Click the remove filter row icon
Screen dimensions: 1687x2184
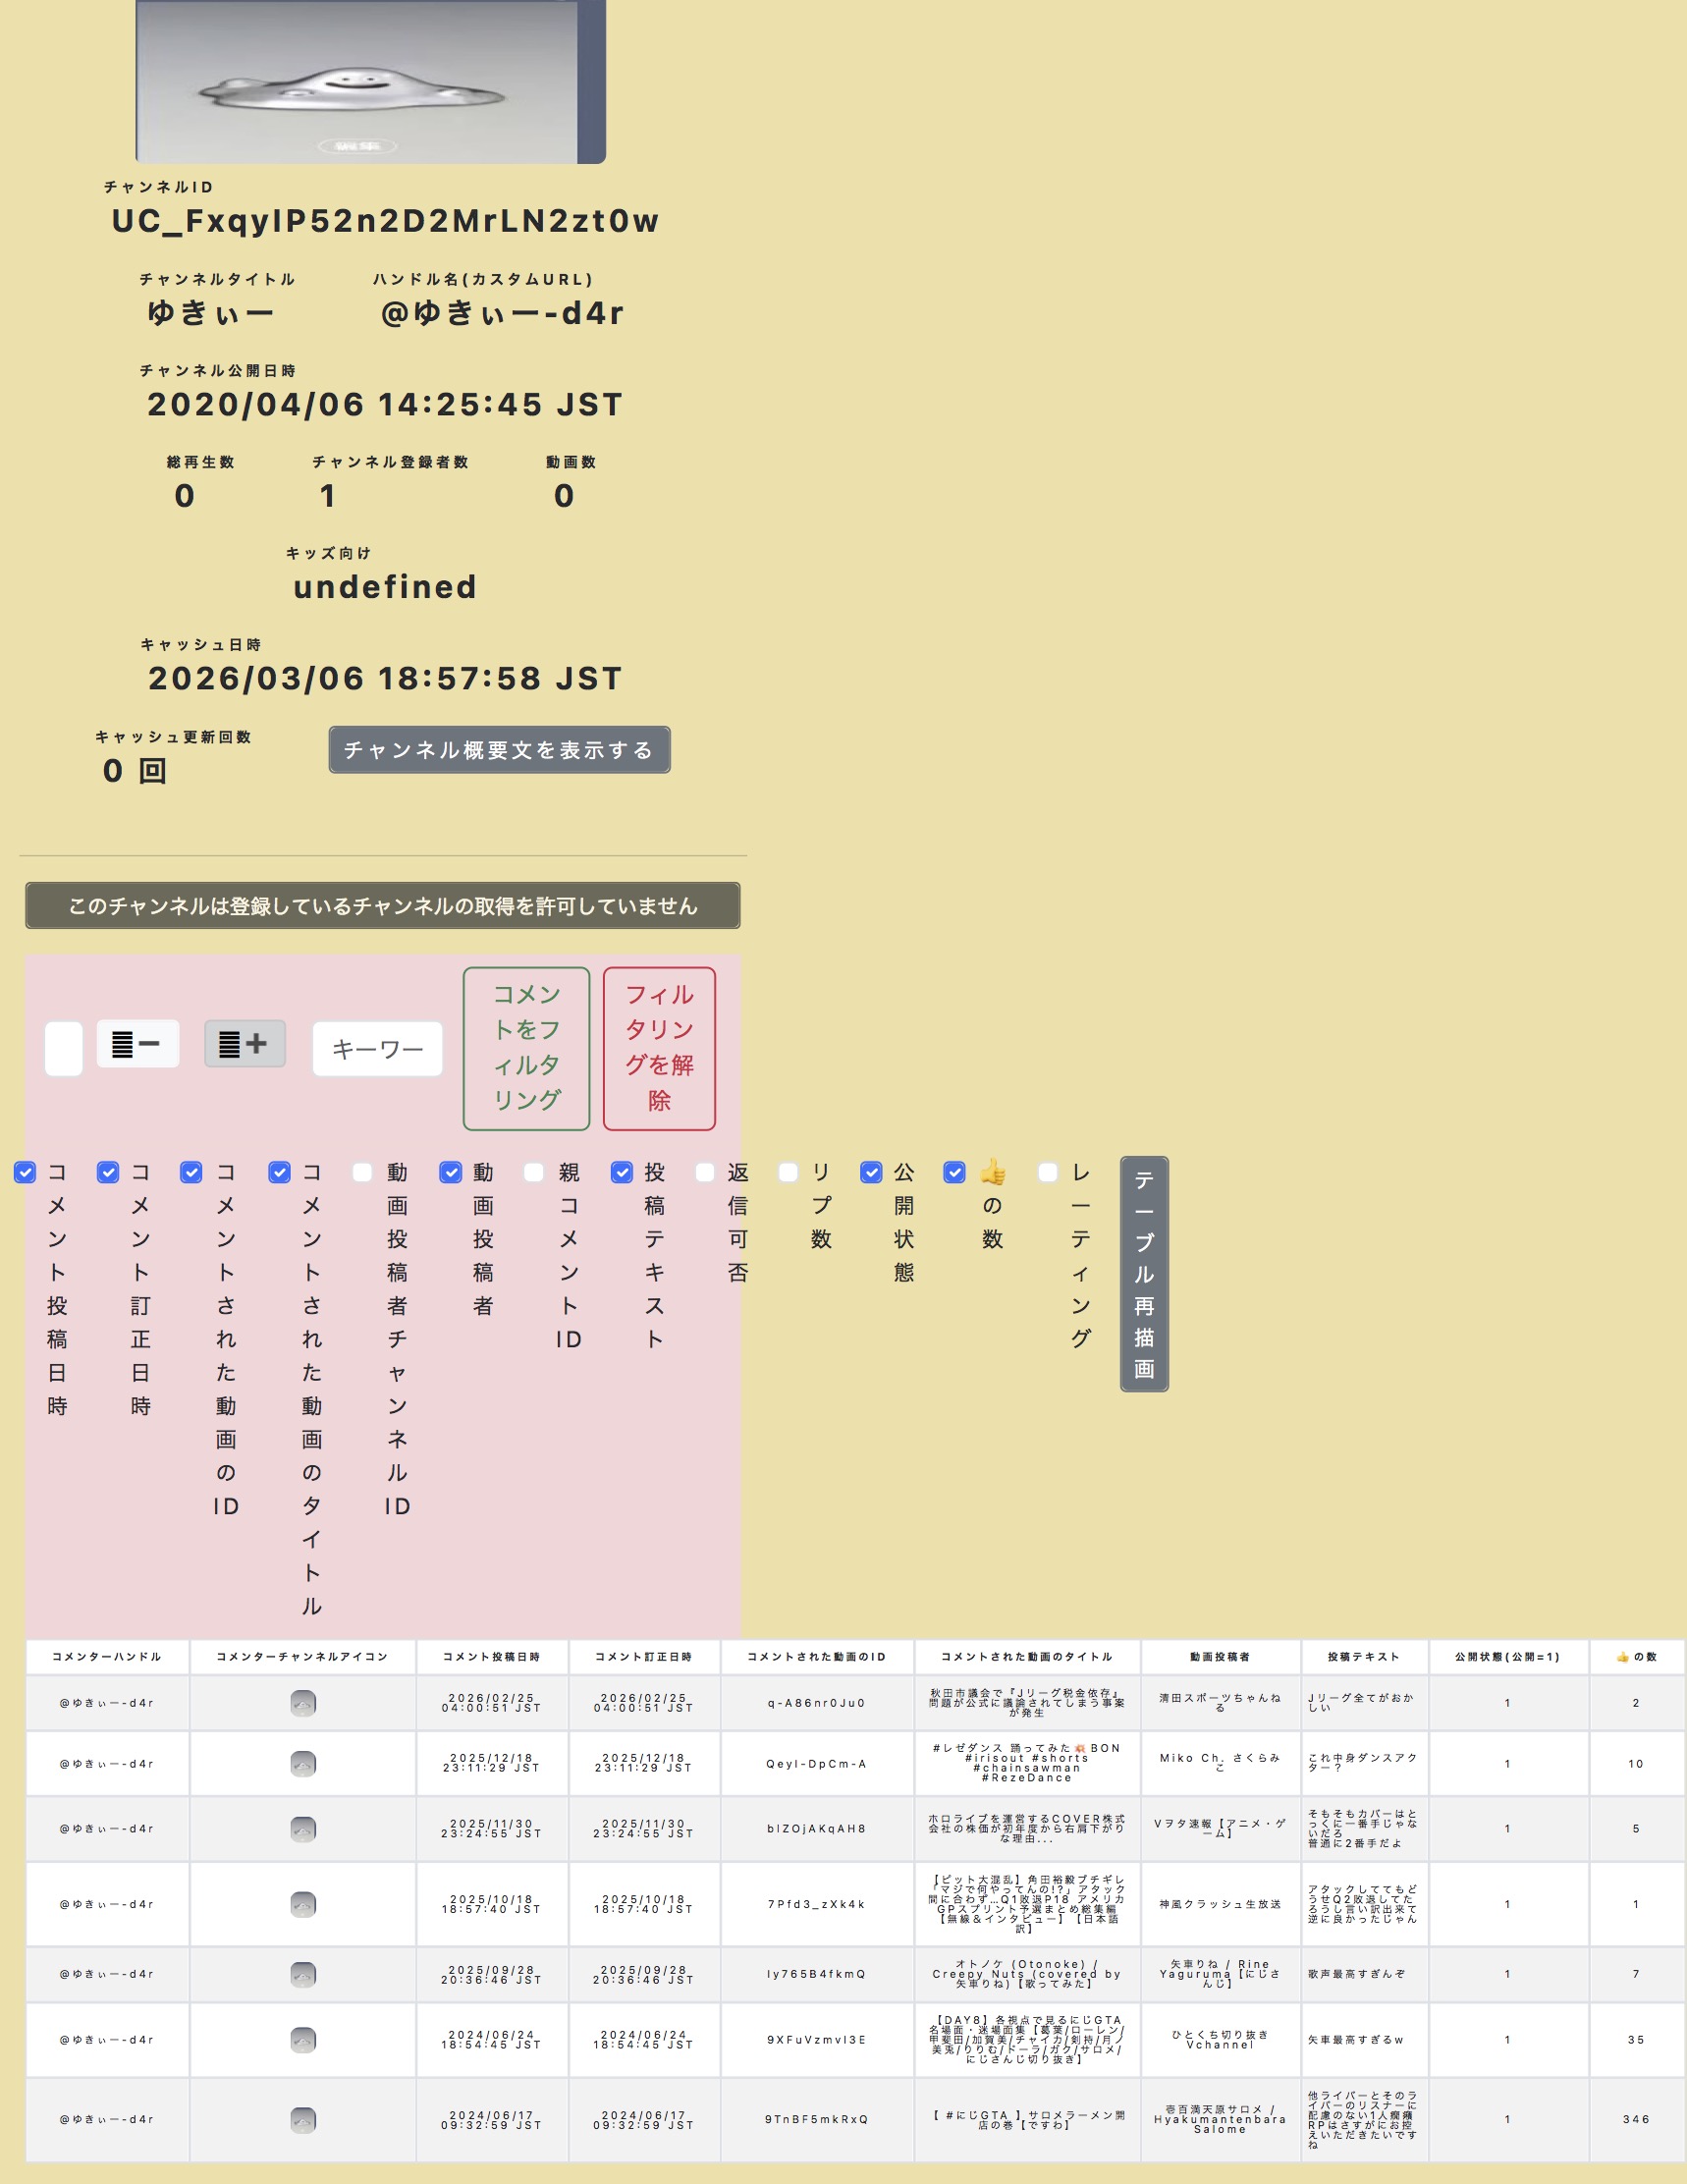pyautogui.click(x=137, y=1044)
